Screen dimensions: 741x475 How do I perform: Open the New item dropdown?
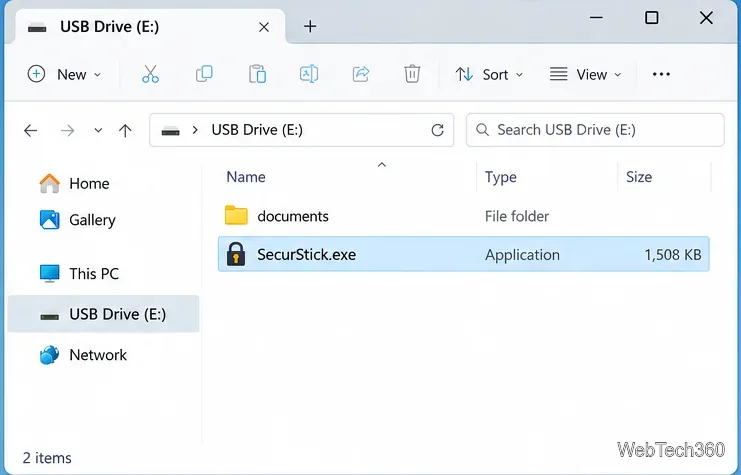64,74
